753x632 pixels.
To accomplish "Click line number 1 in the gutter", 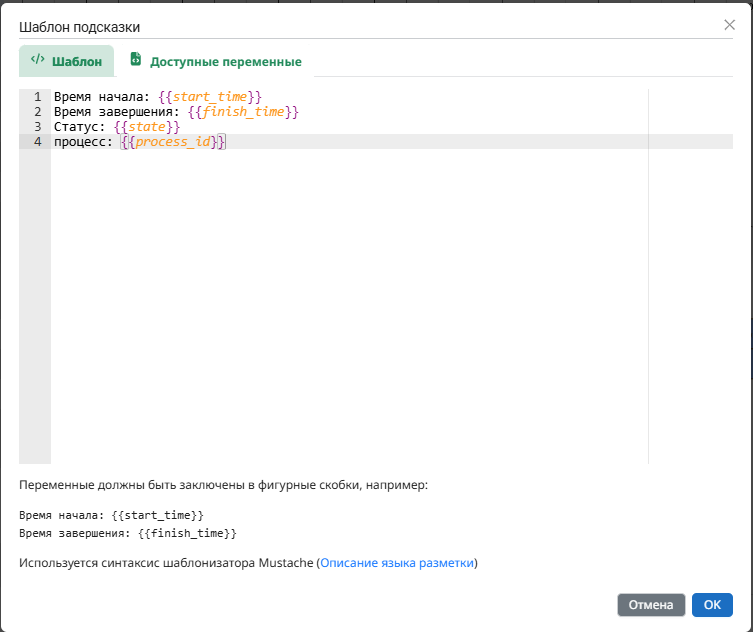I will pos(37,97).
